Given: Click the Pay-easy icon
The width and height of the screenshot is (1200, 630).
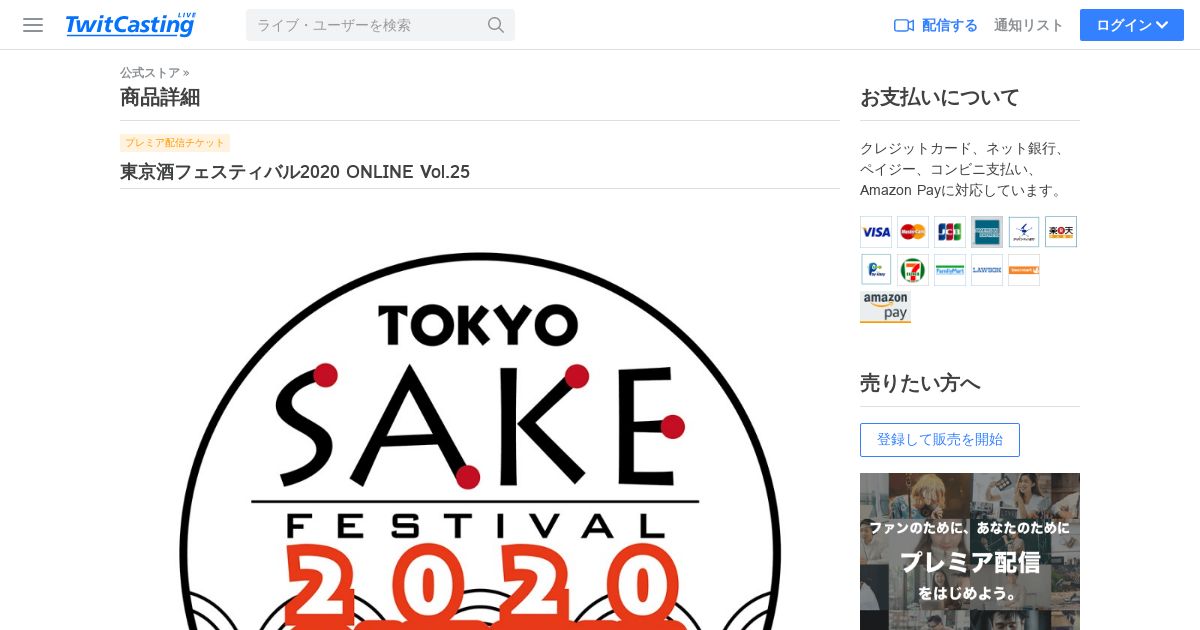Looking at the screenshot, I should coord(876,270).
